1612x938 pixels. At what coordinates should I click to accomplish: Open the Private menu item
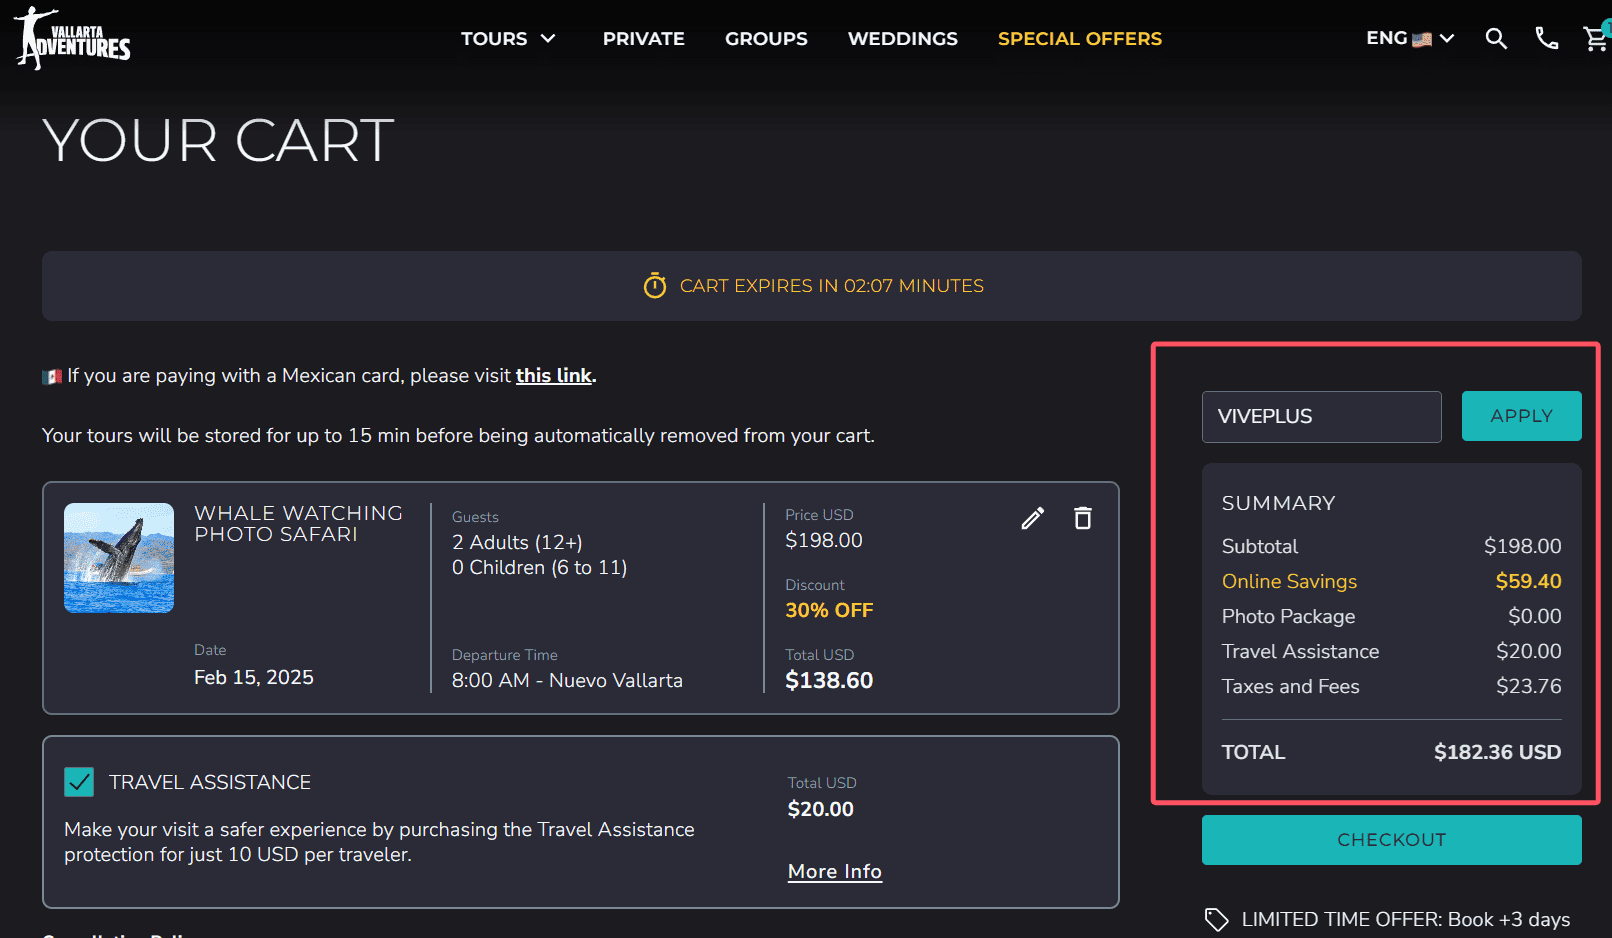click(x=643, y=39)
